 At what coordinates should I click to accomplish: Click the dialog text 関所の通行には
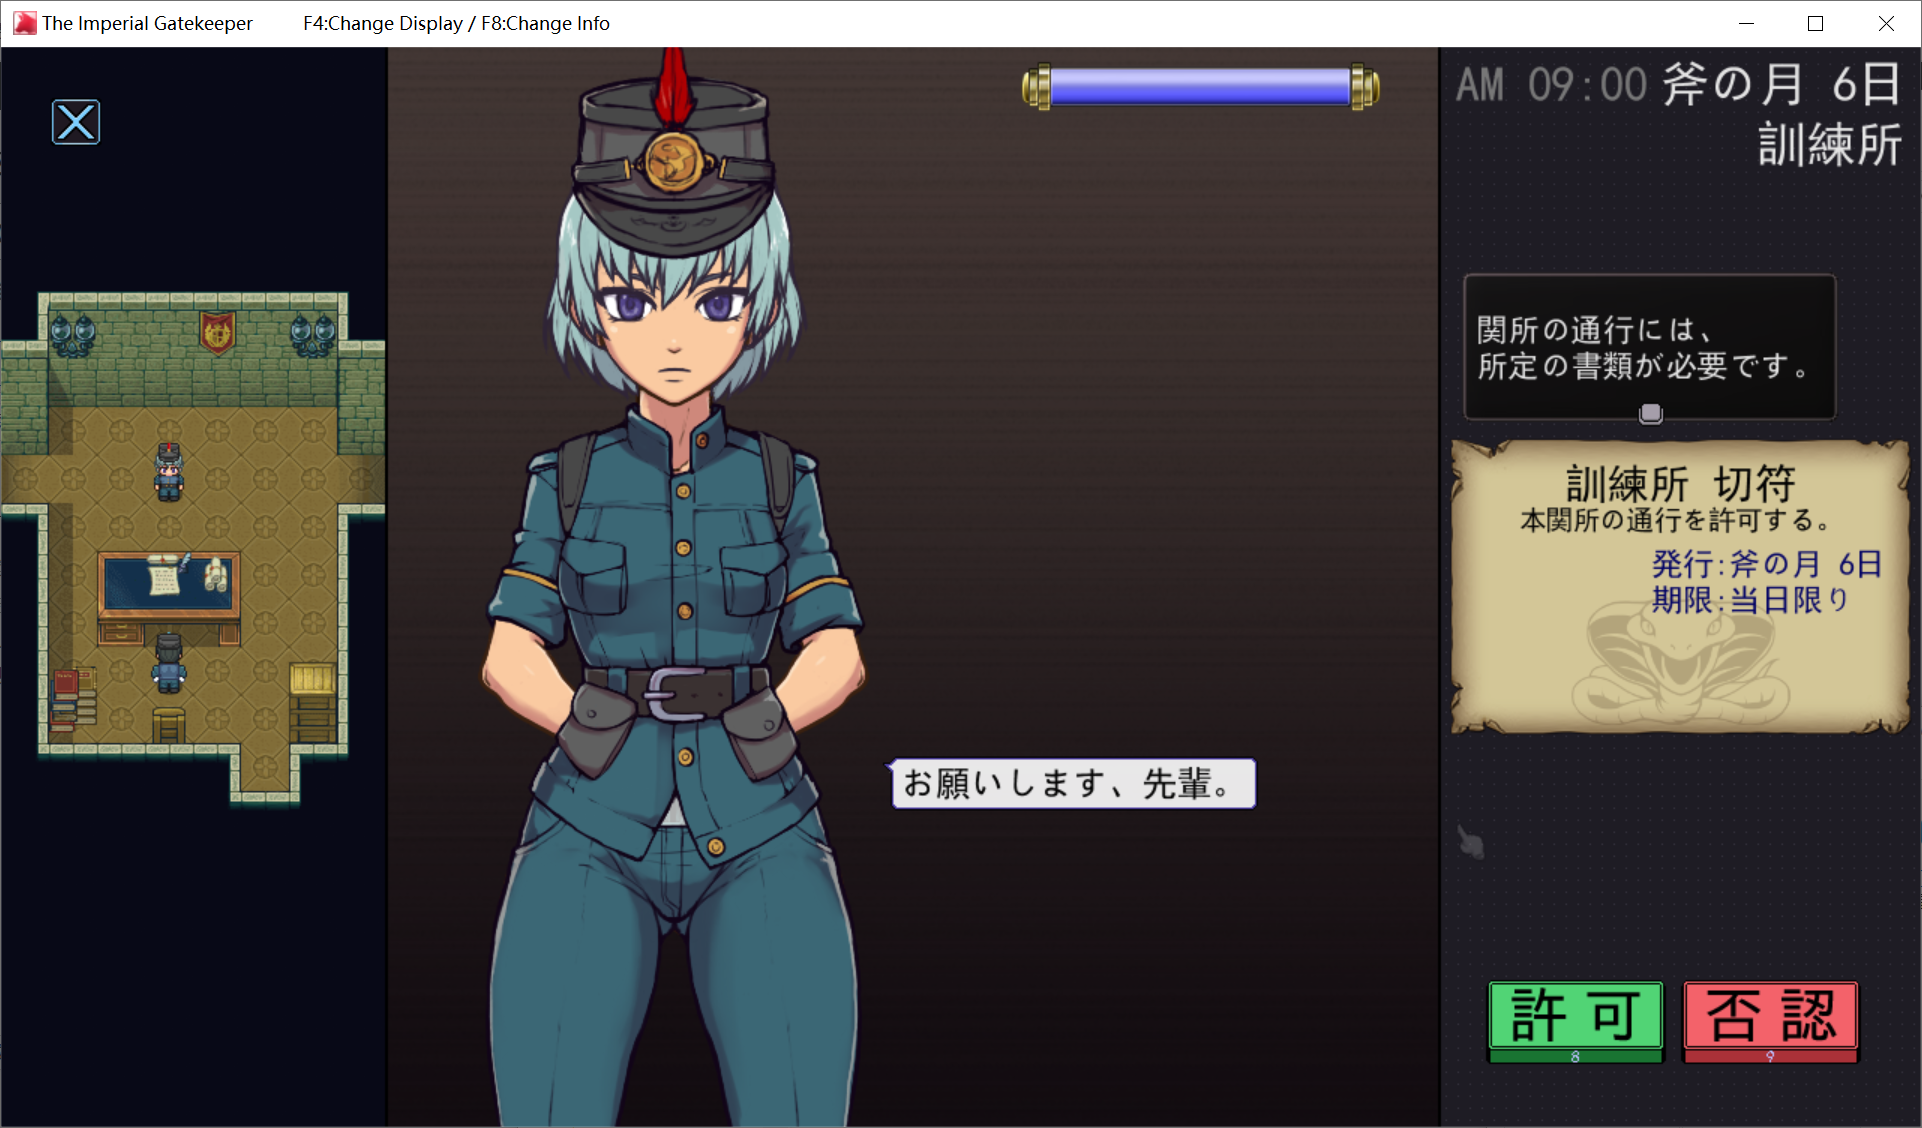1595,330
